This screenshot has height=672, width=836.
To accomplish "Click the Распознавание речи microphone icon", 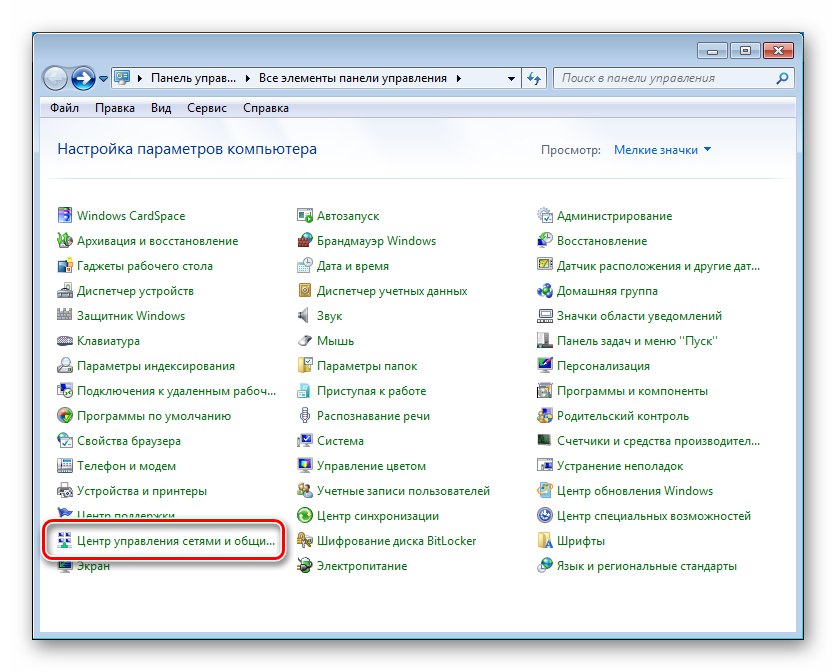I will 304,415.
